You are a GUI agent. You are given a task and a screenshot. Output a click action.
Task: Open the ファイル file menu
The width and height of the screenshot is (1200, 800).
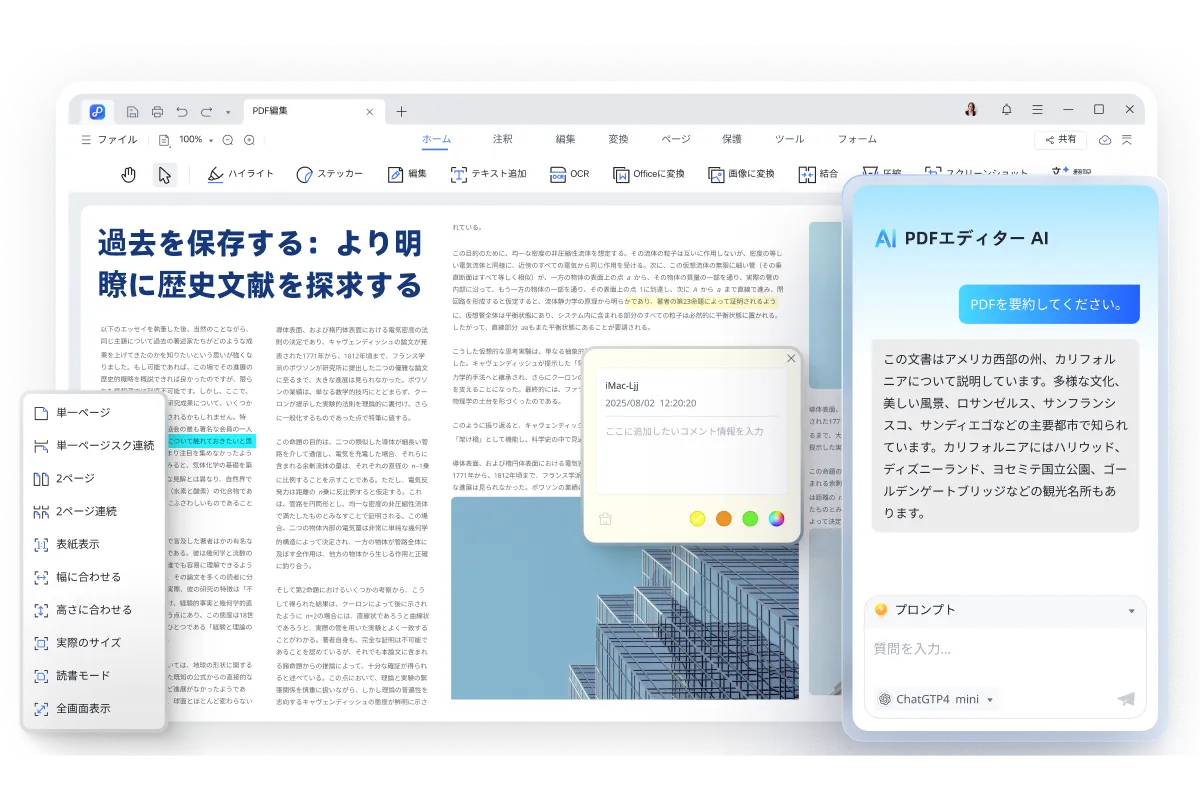[x=109, y=139]
